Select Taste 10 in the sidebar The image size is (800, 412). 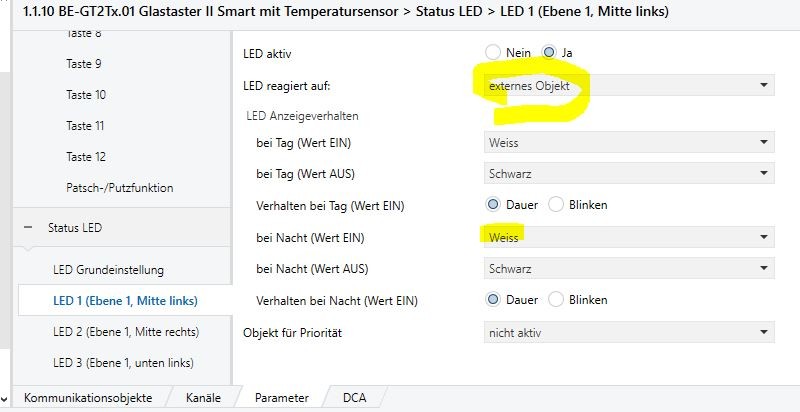click(86, 95)
